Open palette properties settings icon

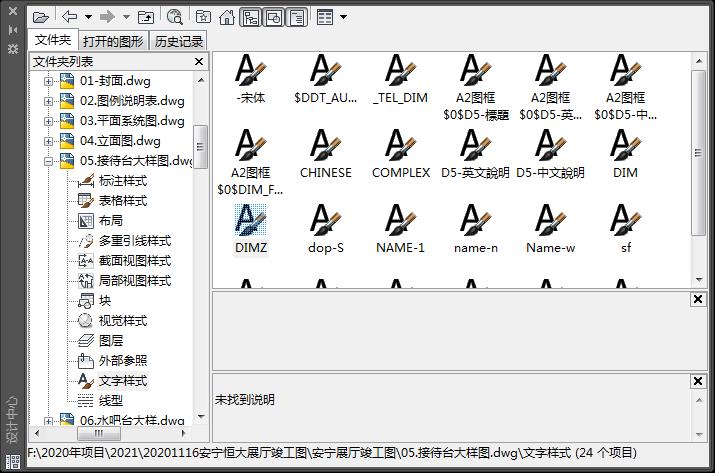tap(13, 49)
